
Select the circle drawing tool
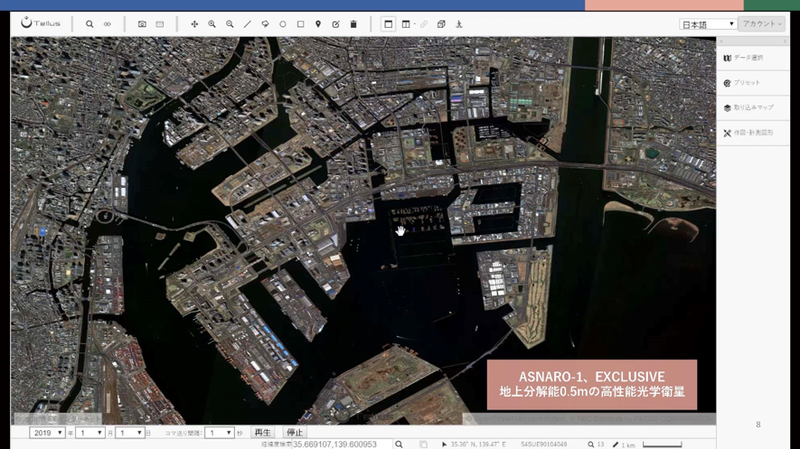click(283, 24)
